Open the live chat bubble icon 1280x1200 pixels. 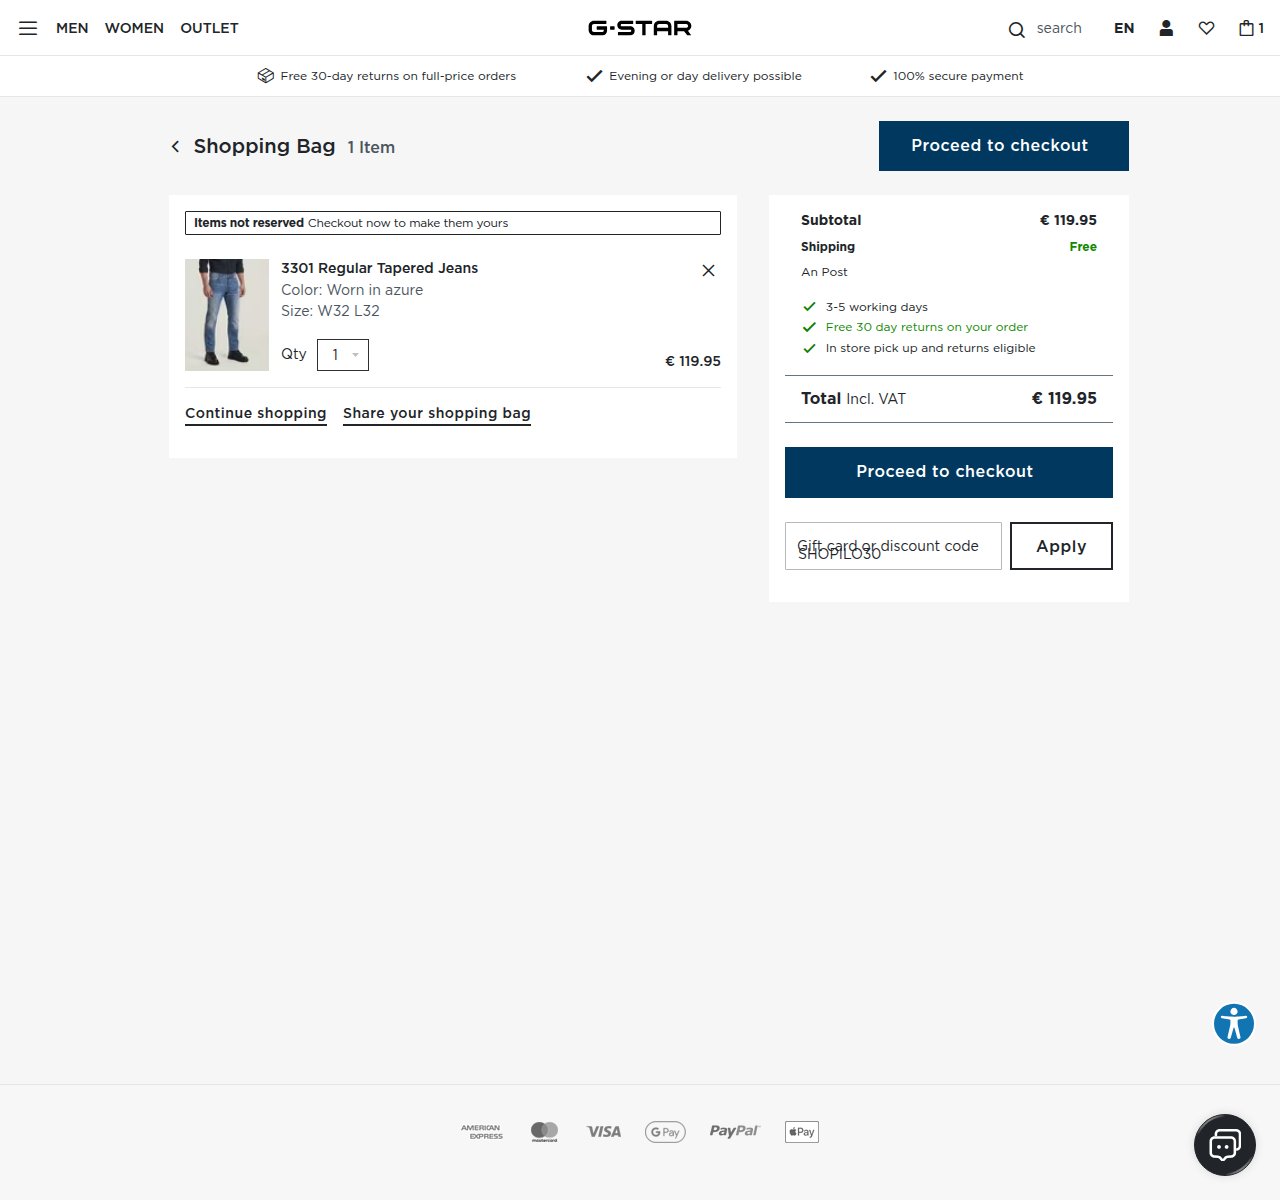[x=1225, y=1145]
